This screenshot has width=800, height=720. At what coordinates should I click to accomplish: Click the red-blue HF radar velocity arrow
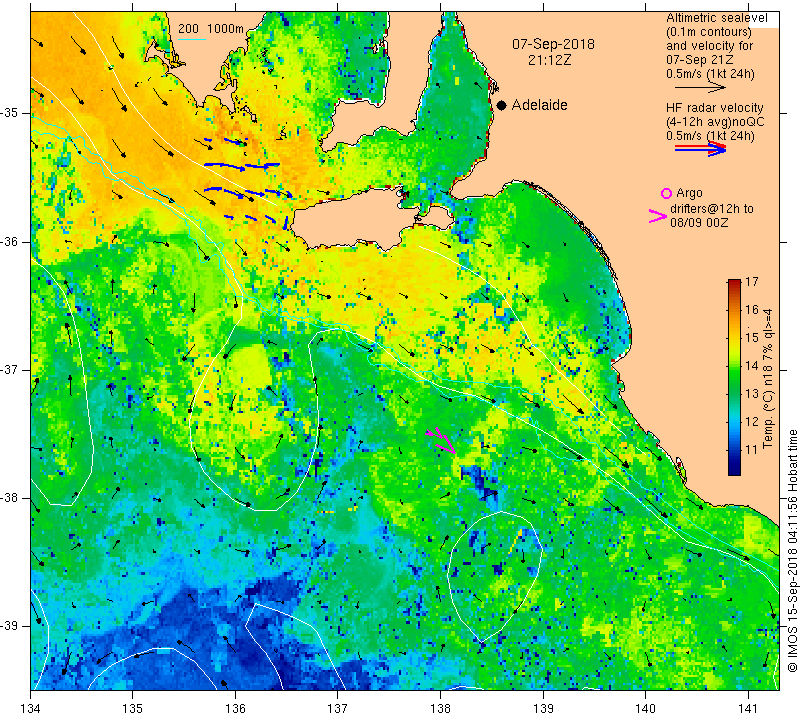point(700,149)
